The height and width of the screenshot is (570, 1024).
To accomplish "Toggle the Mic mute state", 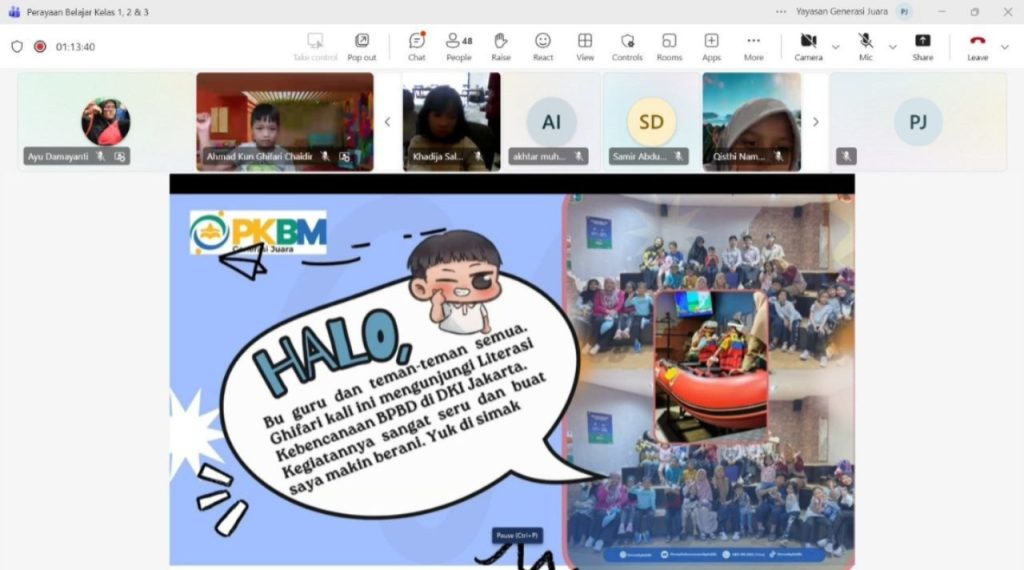I will (x=866, y=45).
